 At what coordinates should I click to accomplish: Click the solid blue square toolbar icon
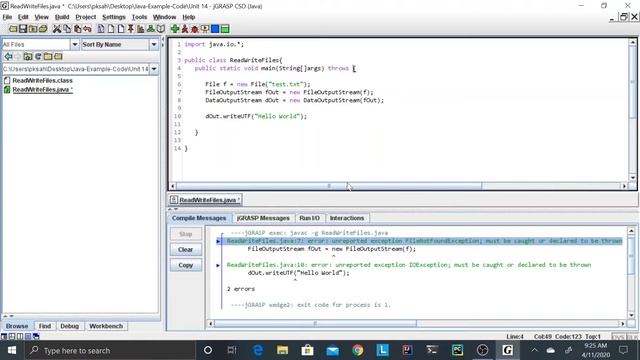(x=215, y=29)
